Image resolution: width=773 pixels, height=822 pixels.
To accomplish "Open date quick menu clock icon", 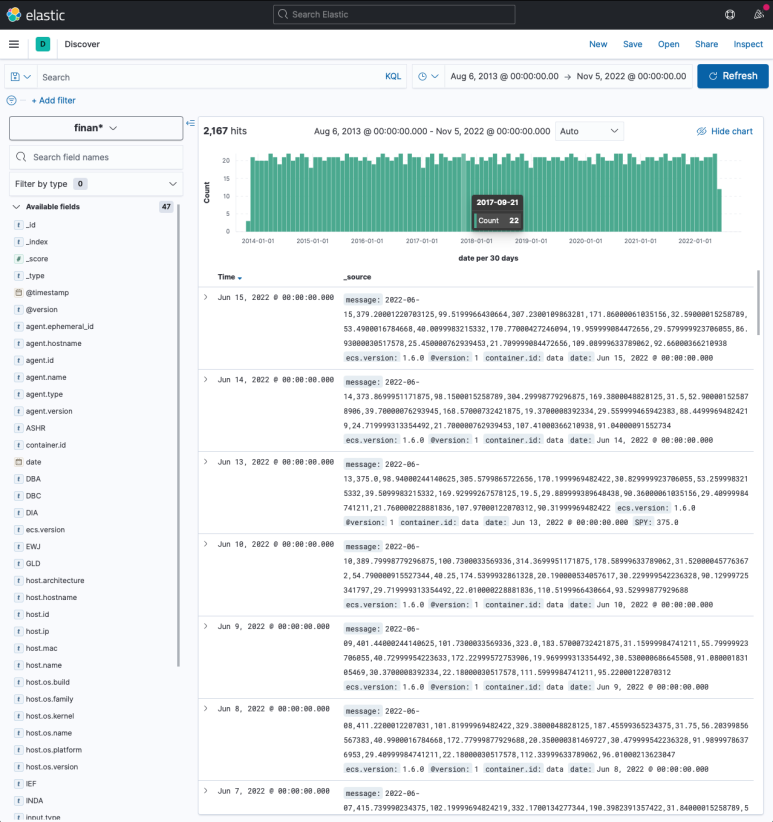I will [x=428, y=77].
